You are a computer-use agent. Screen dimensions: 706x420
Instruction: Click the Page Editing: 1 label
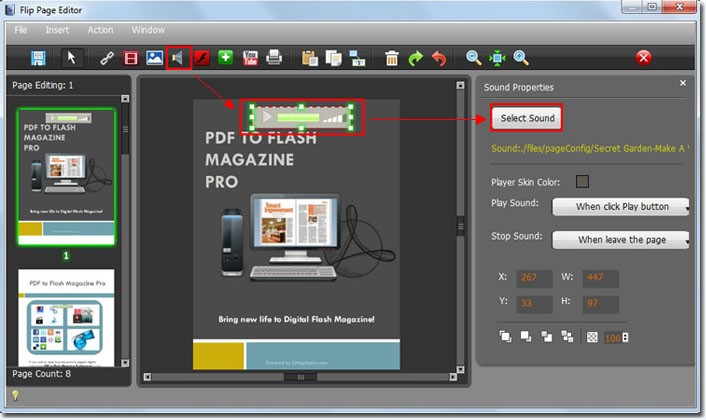42,85
